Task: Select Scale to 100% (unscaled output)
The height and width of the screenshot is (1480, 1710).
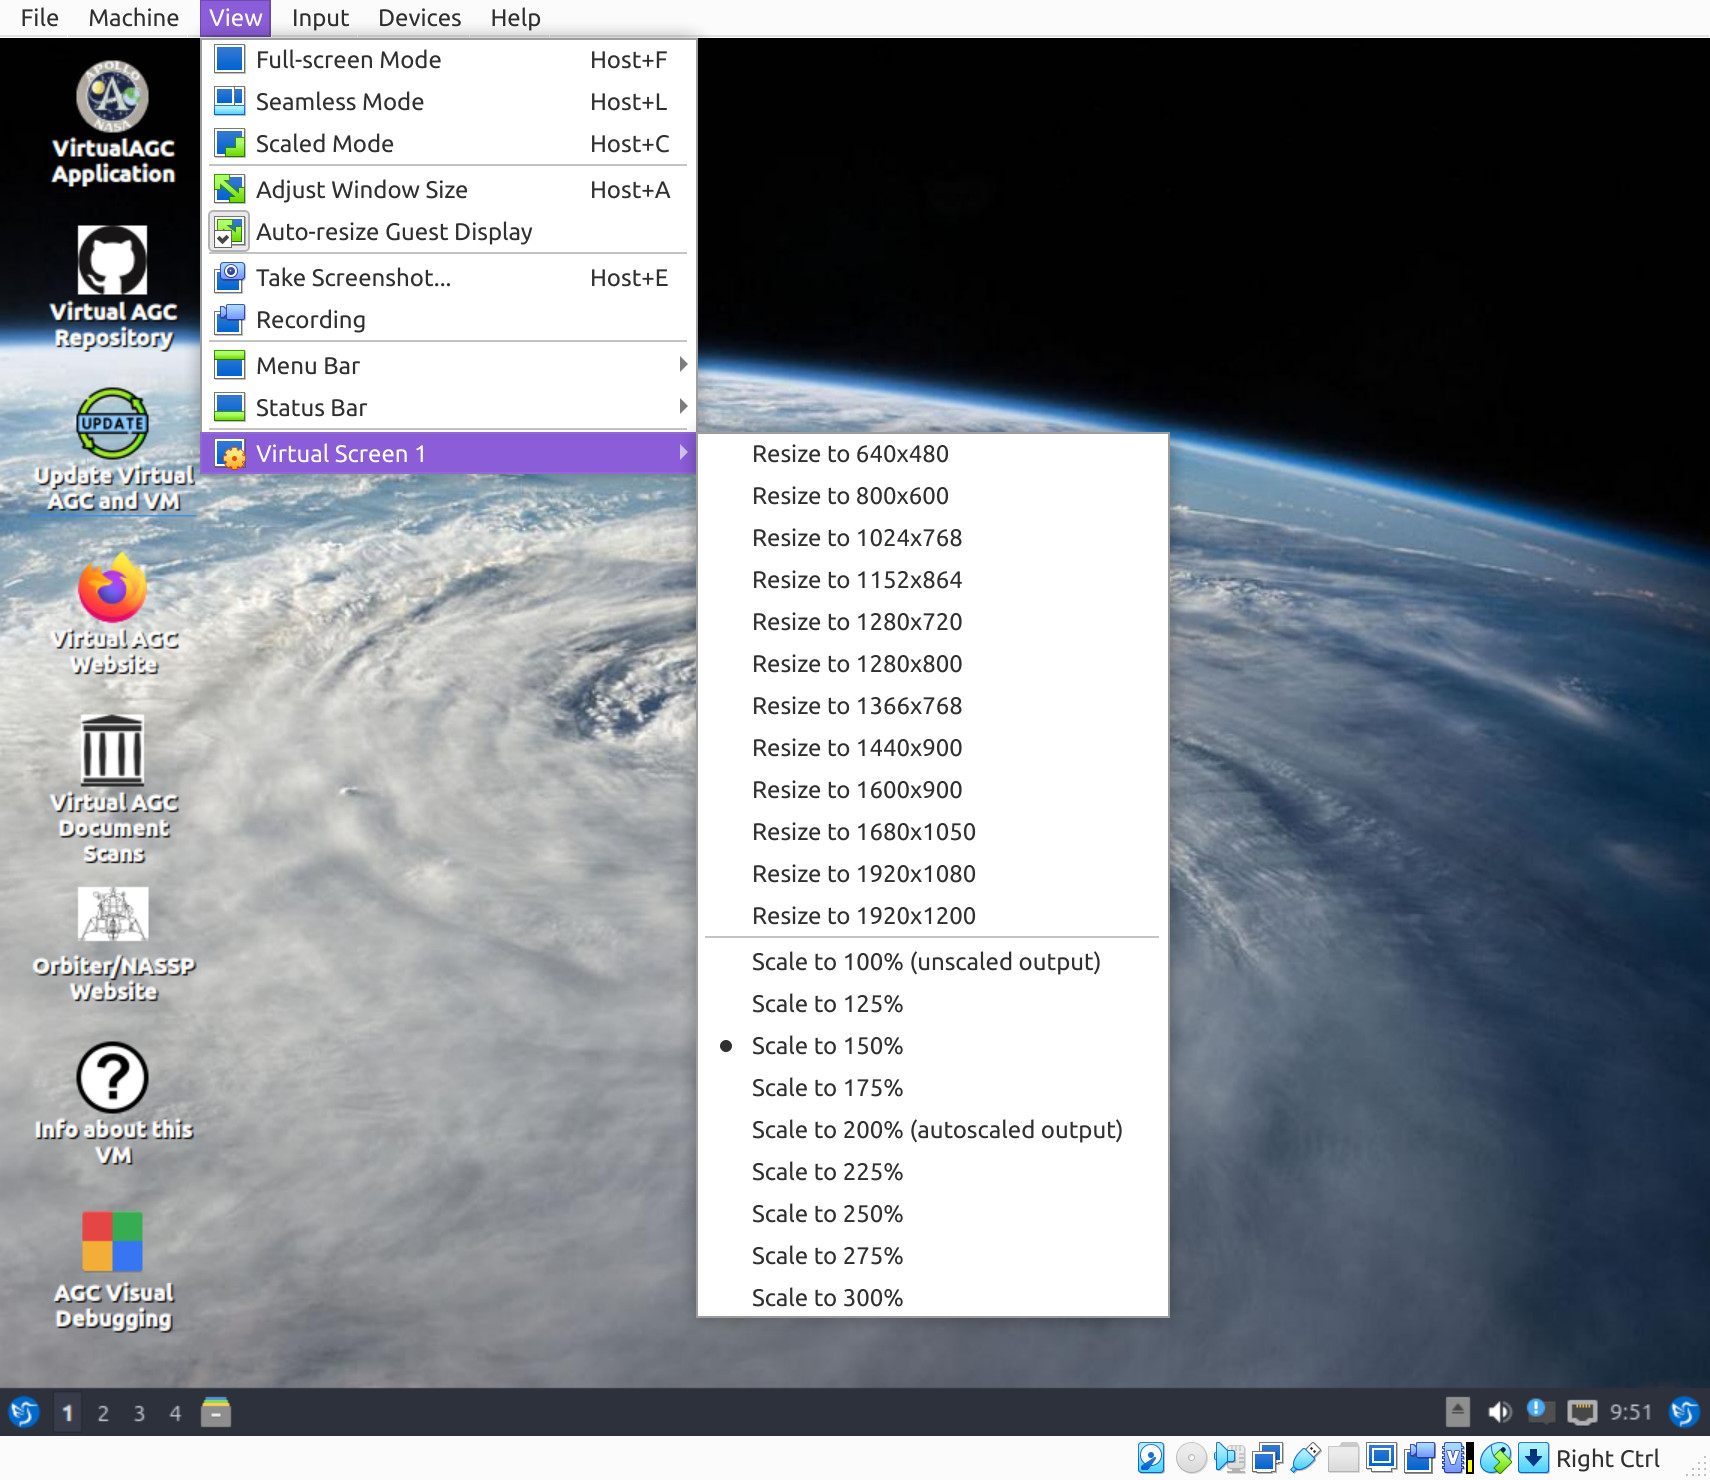Action: pos(932,962)
